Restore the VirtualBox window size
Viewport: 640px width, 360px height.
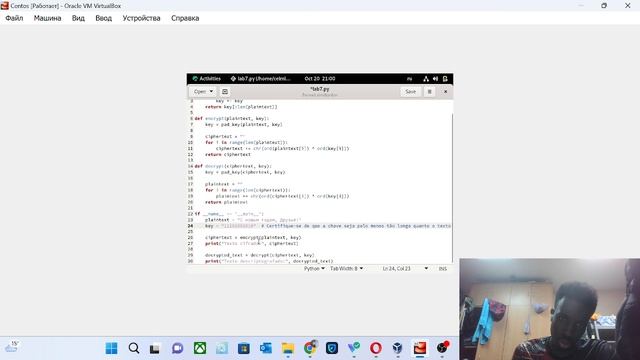604,6
